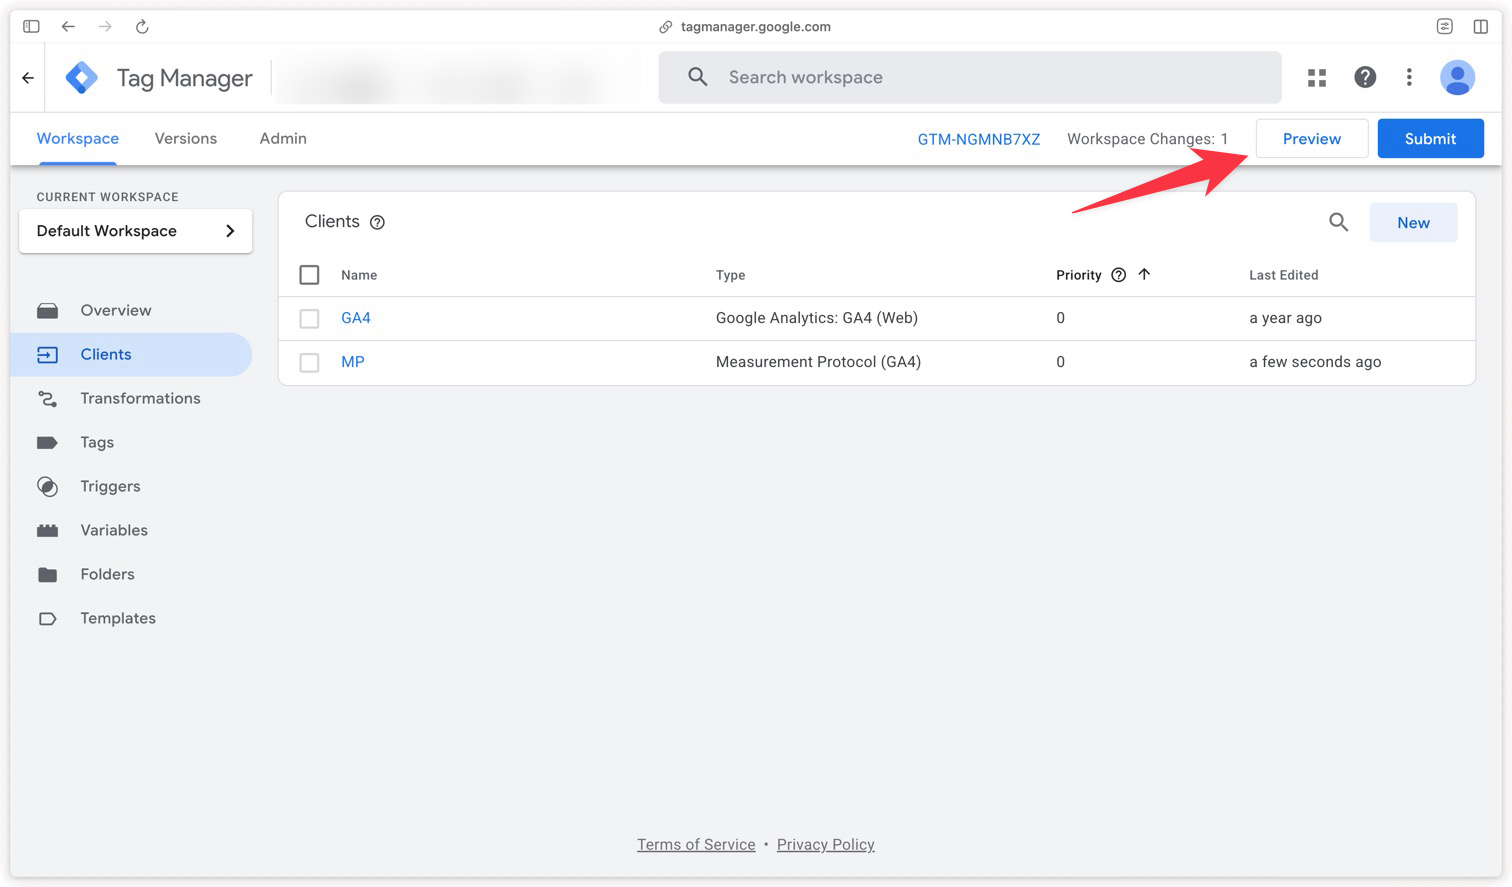Open the MP client link

tap(353, 362)
